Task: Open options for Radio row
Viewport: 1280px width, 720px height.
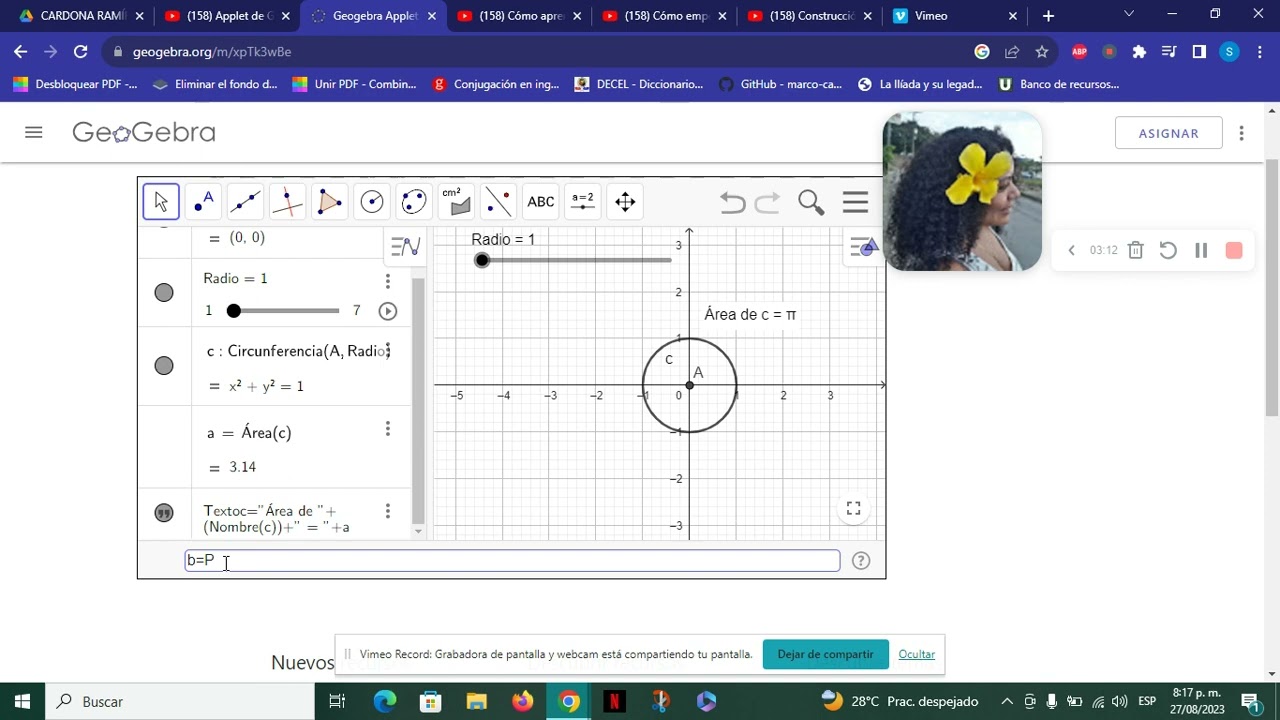Action: (388, 281)
